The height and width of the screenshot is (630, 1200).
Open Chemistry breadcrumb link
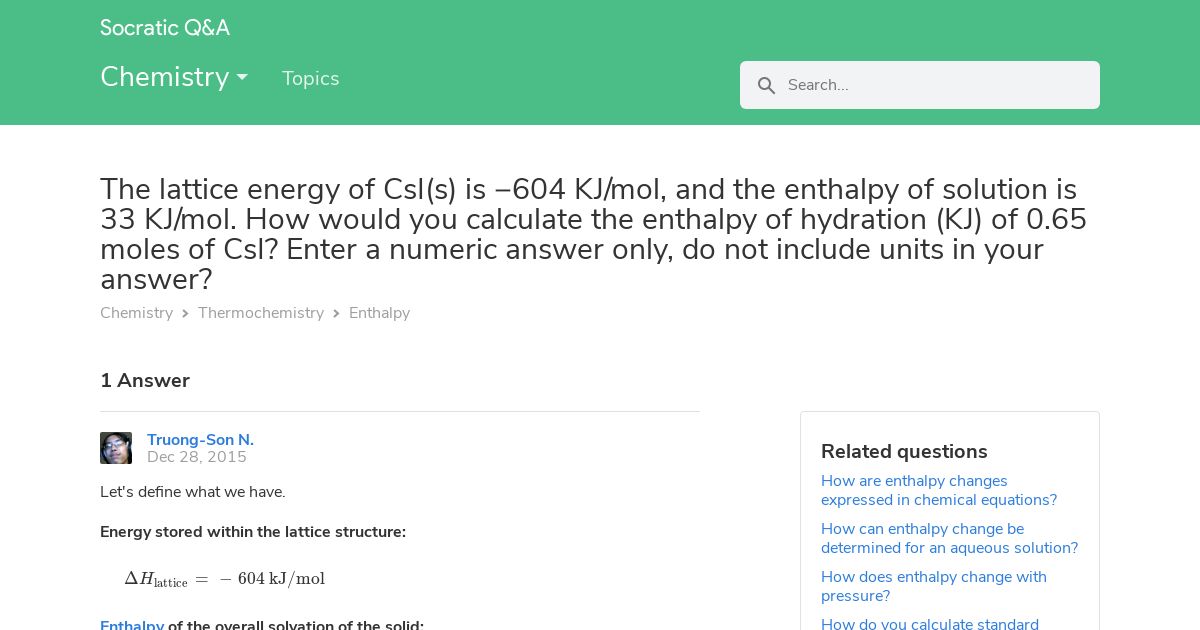(136, 313)
